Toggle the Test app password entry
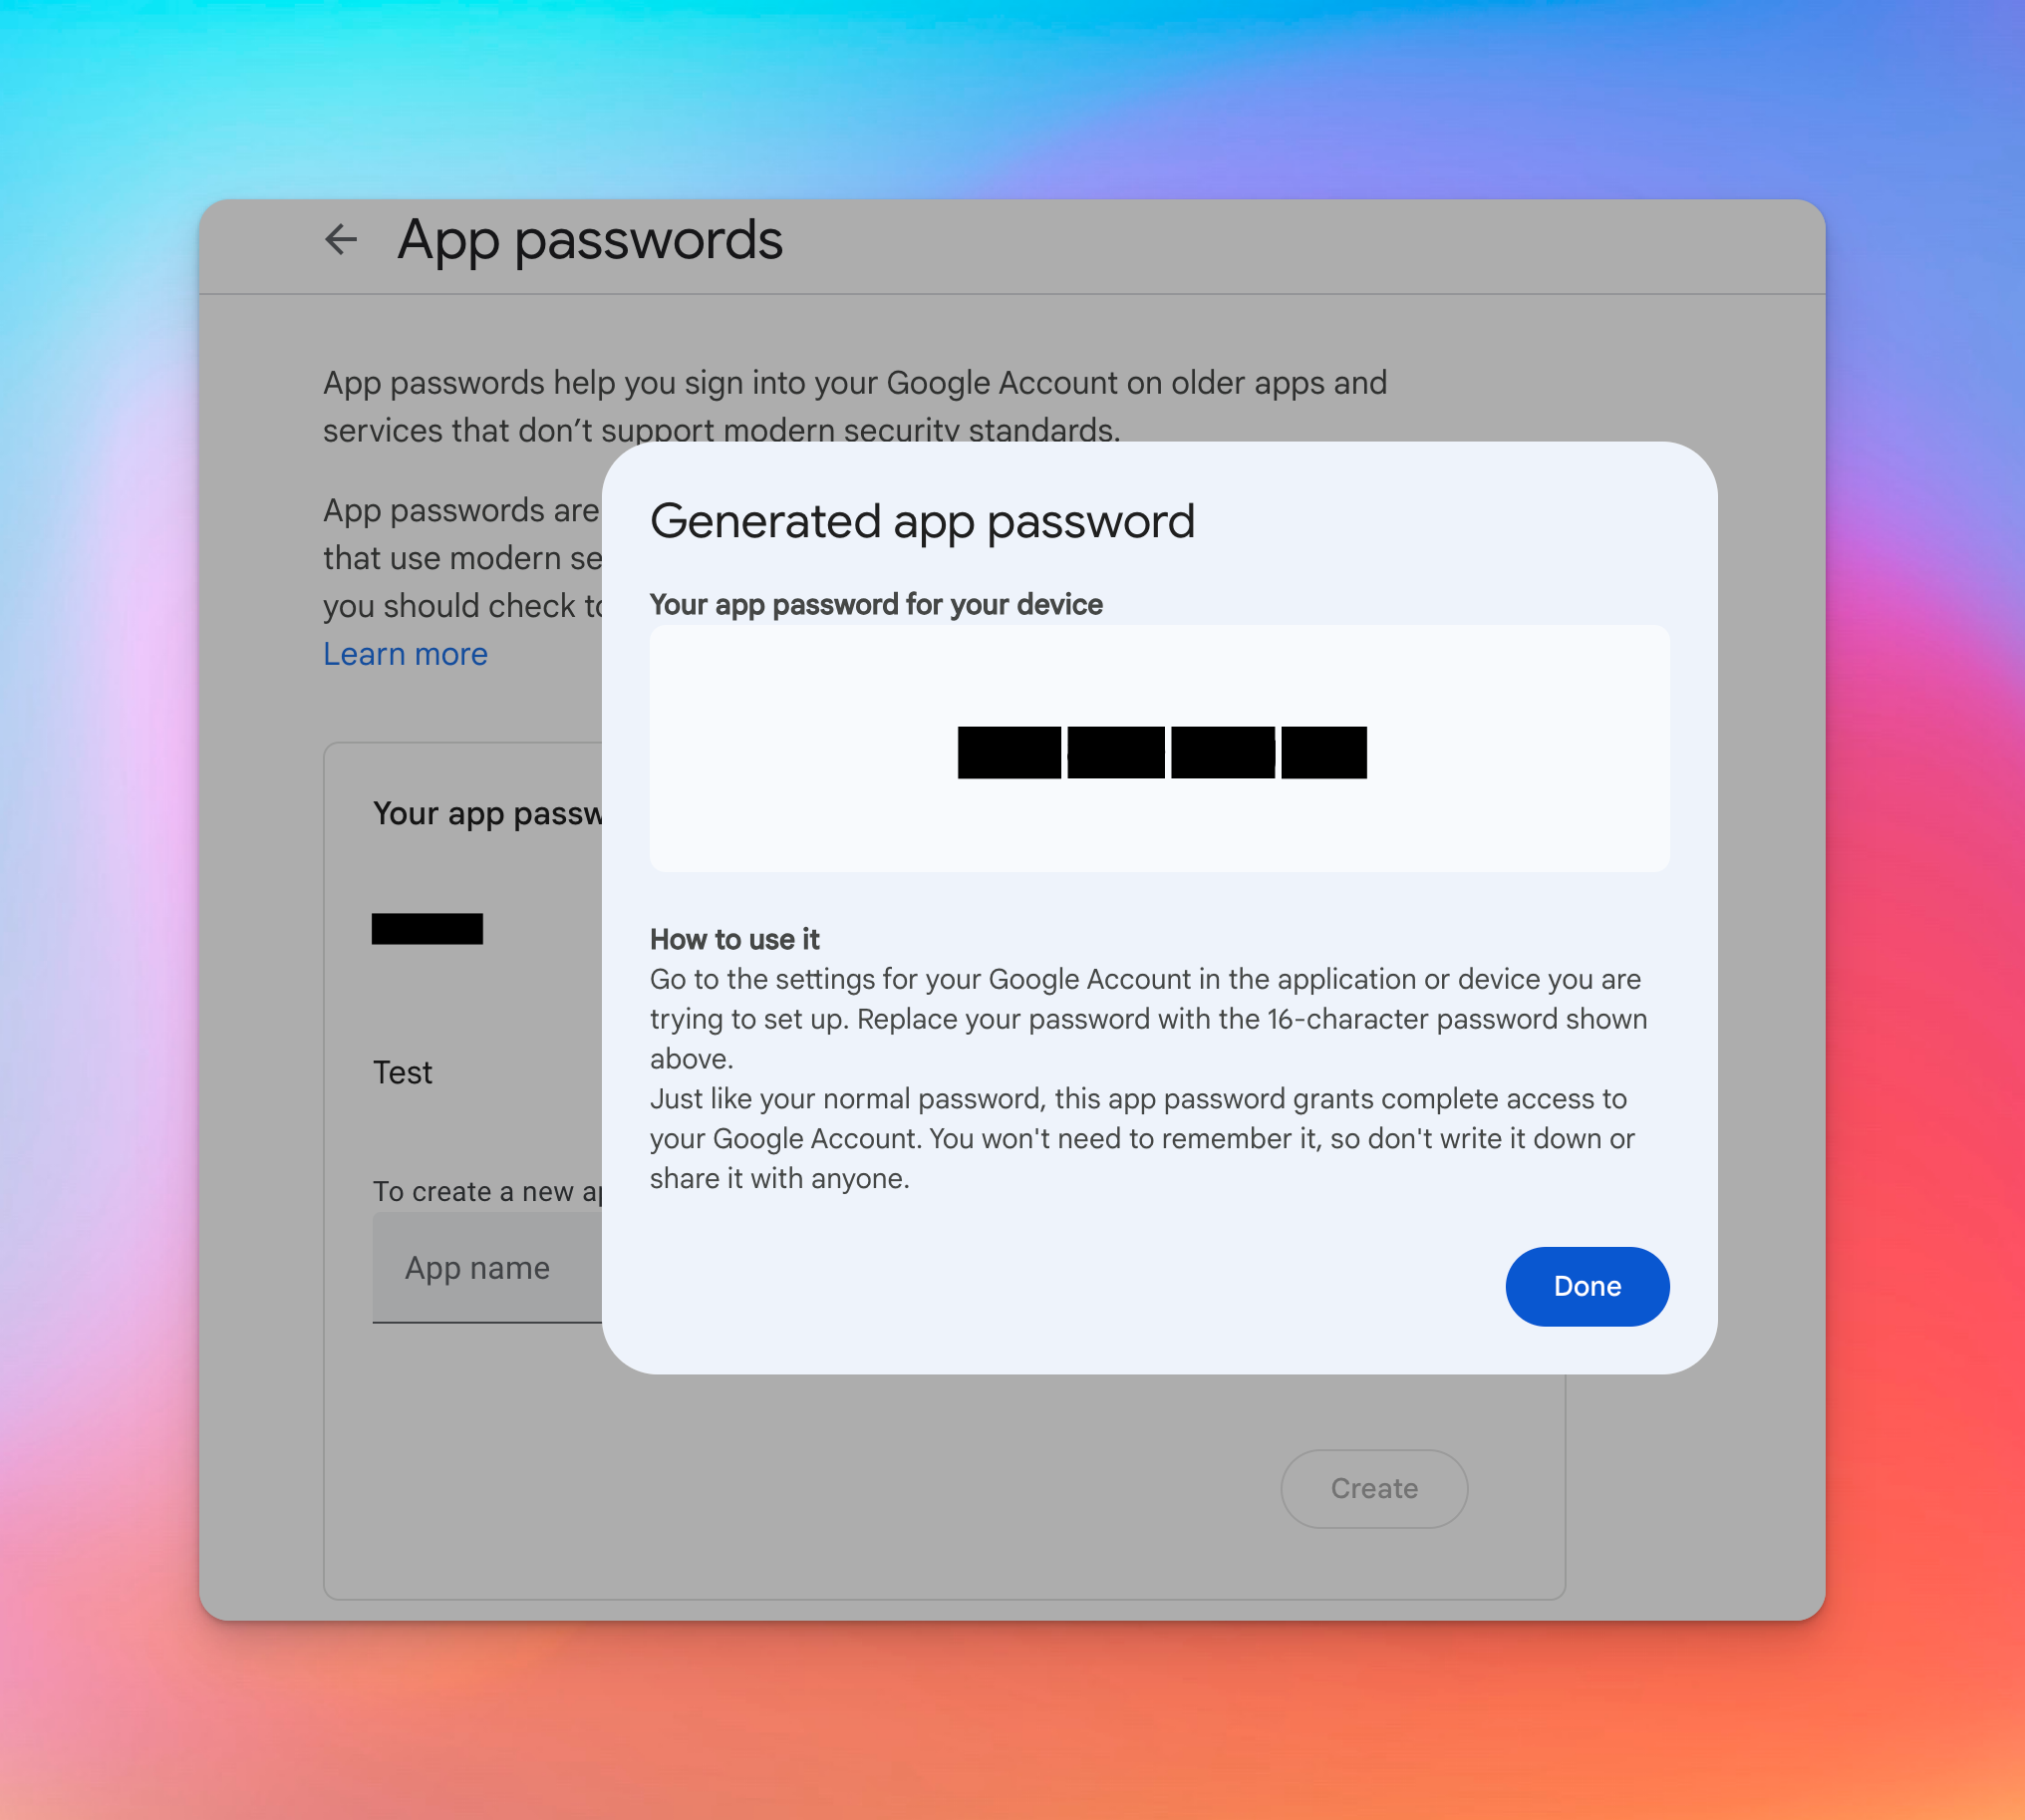 403,1069
